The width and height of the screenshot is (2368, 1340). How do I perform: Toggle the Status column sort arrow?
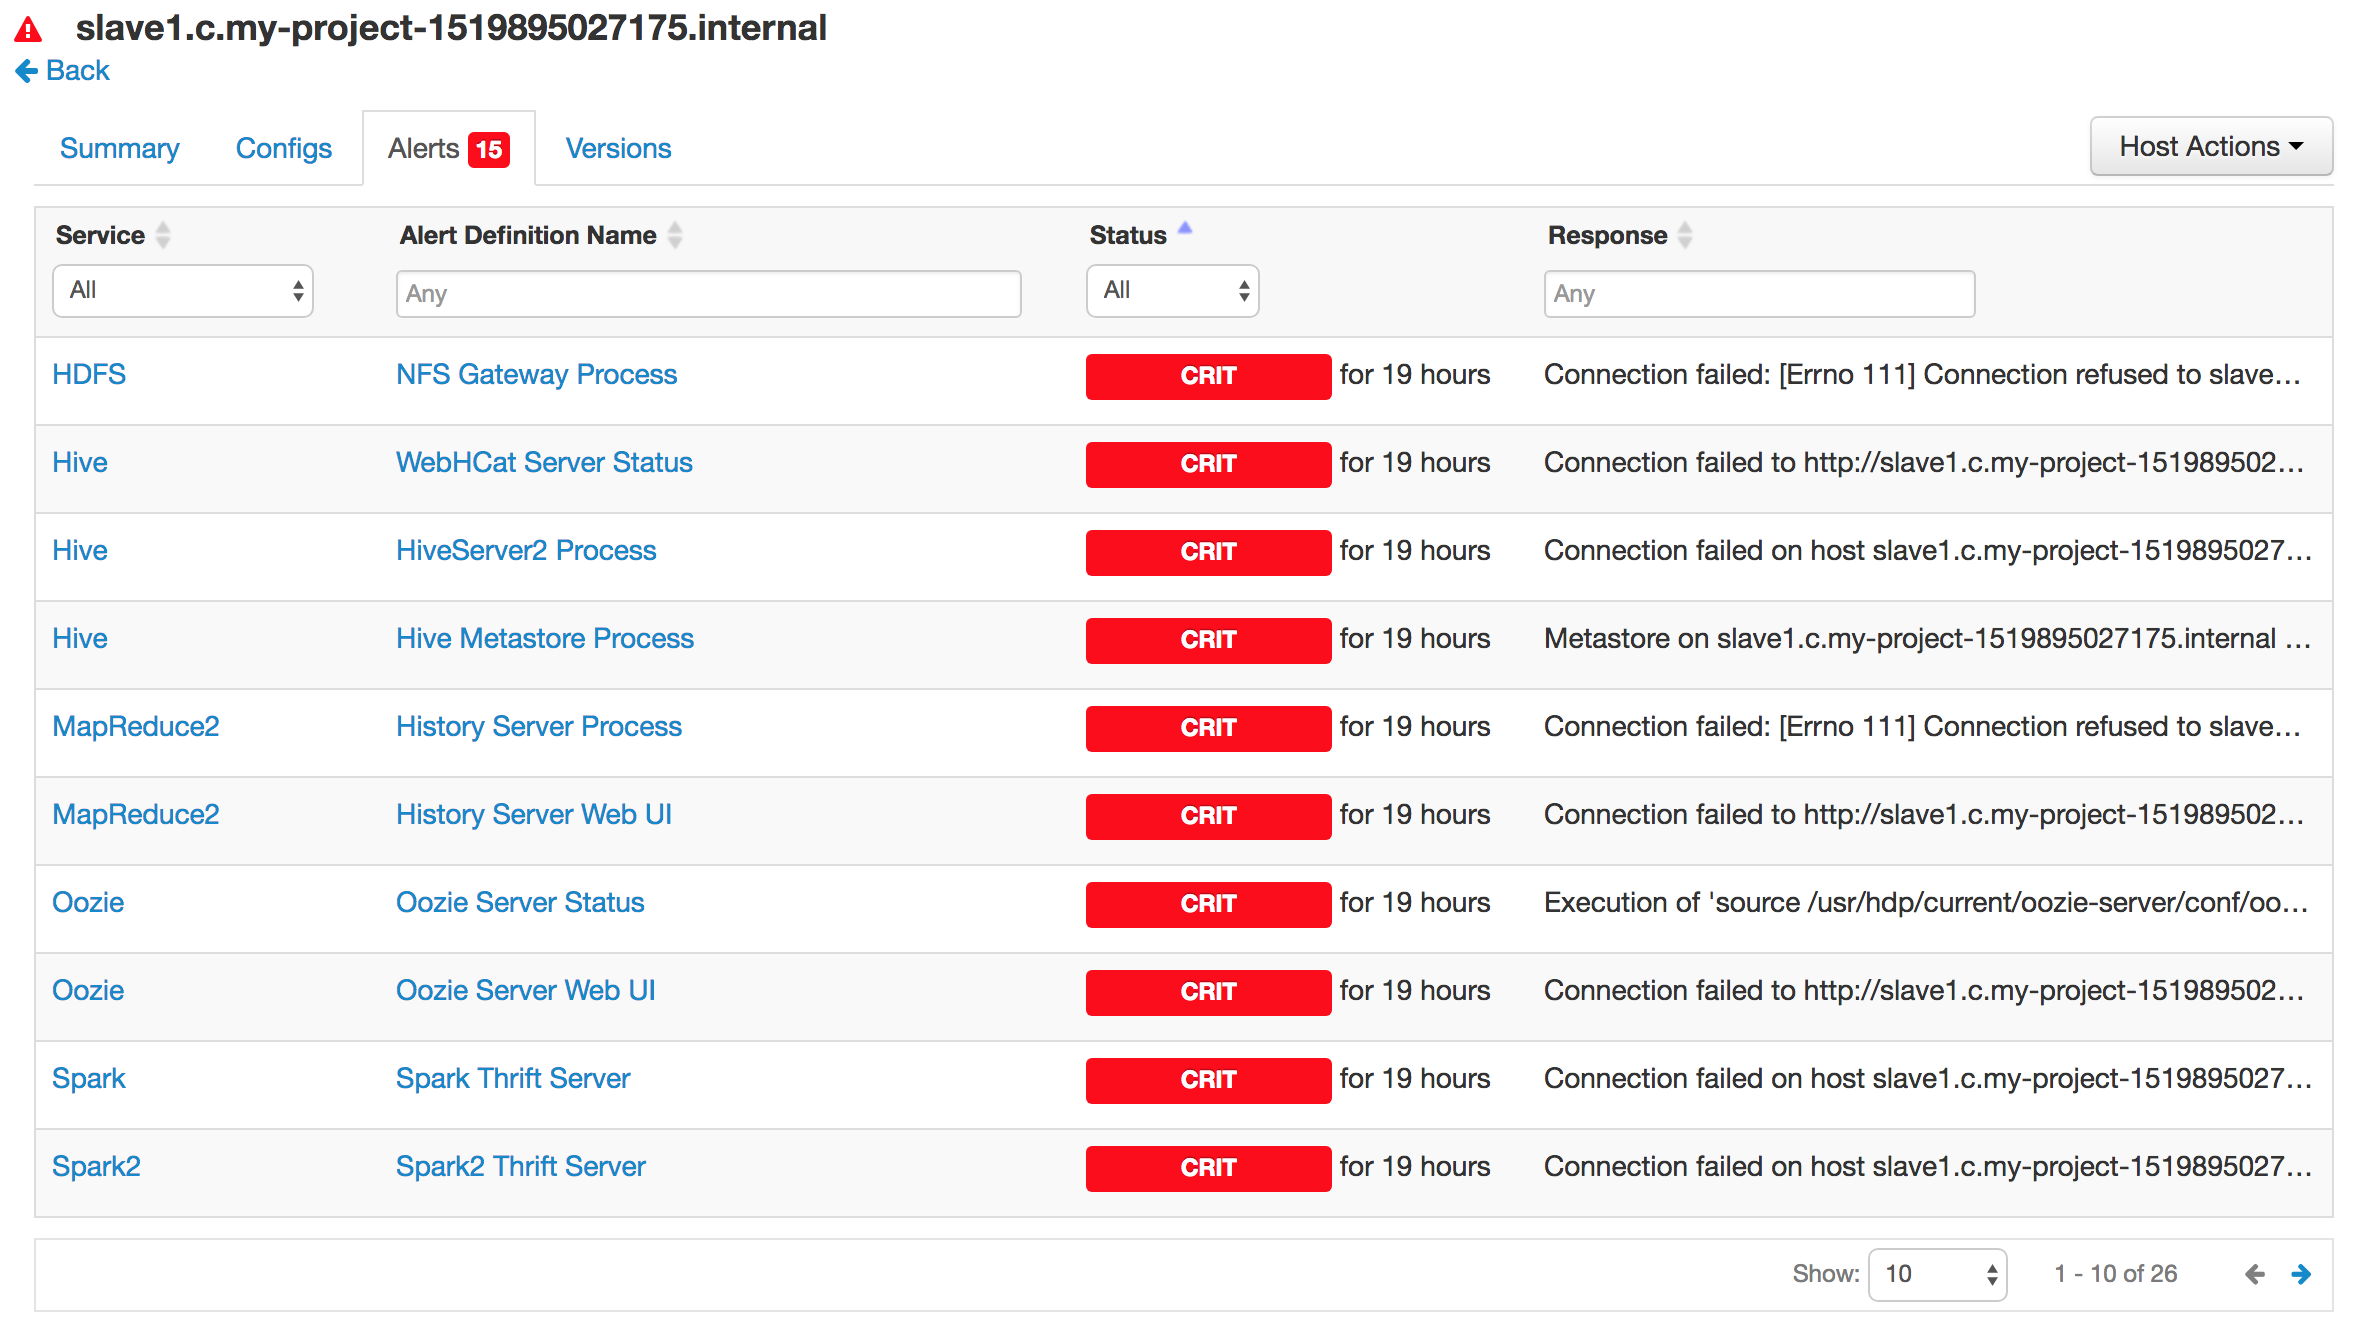[x=1185, y=229]
